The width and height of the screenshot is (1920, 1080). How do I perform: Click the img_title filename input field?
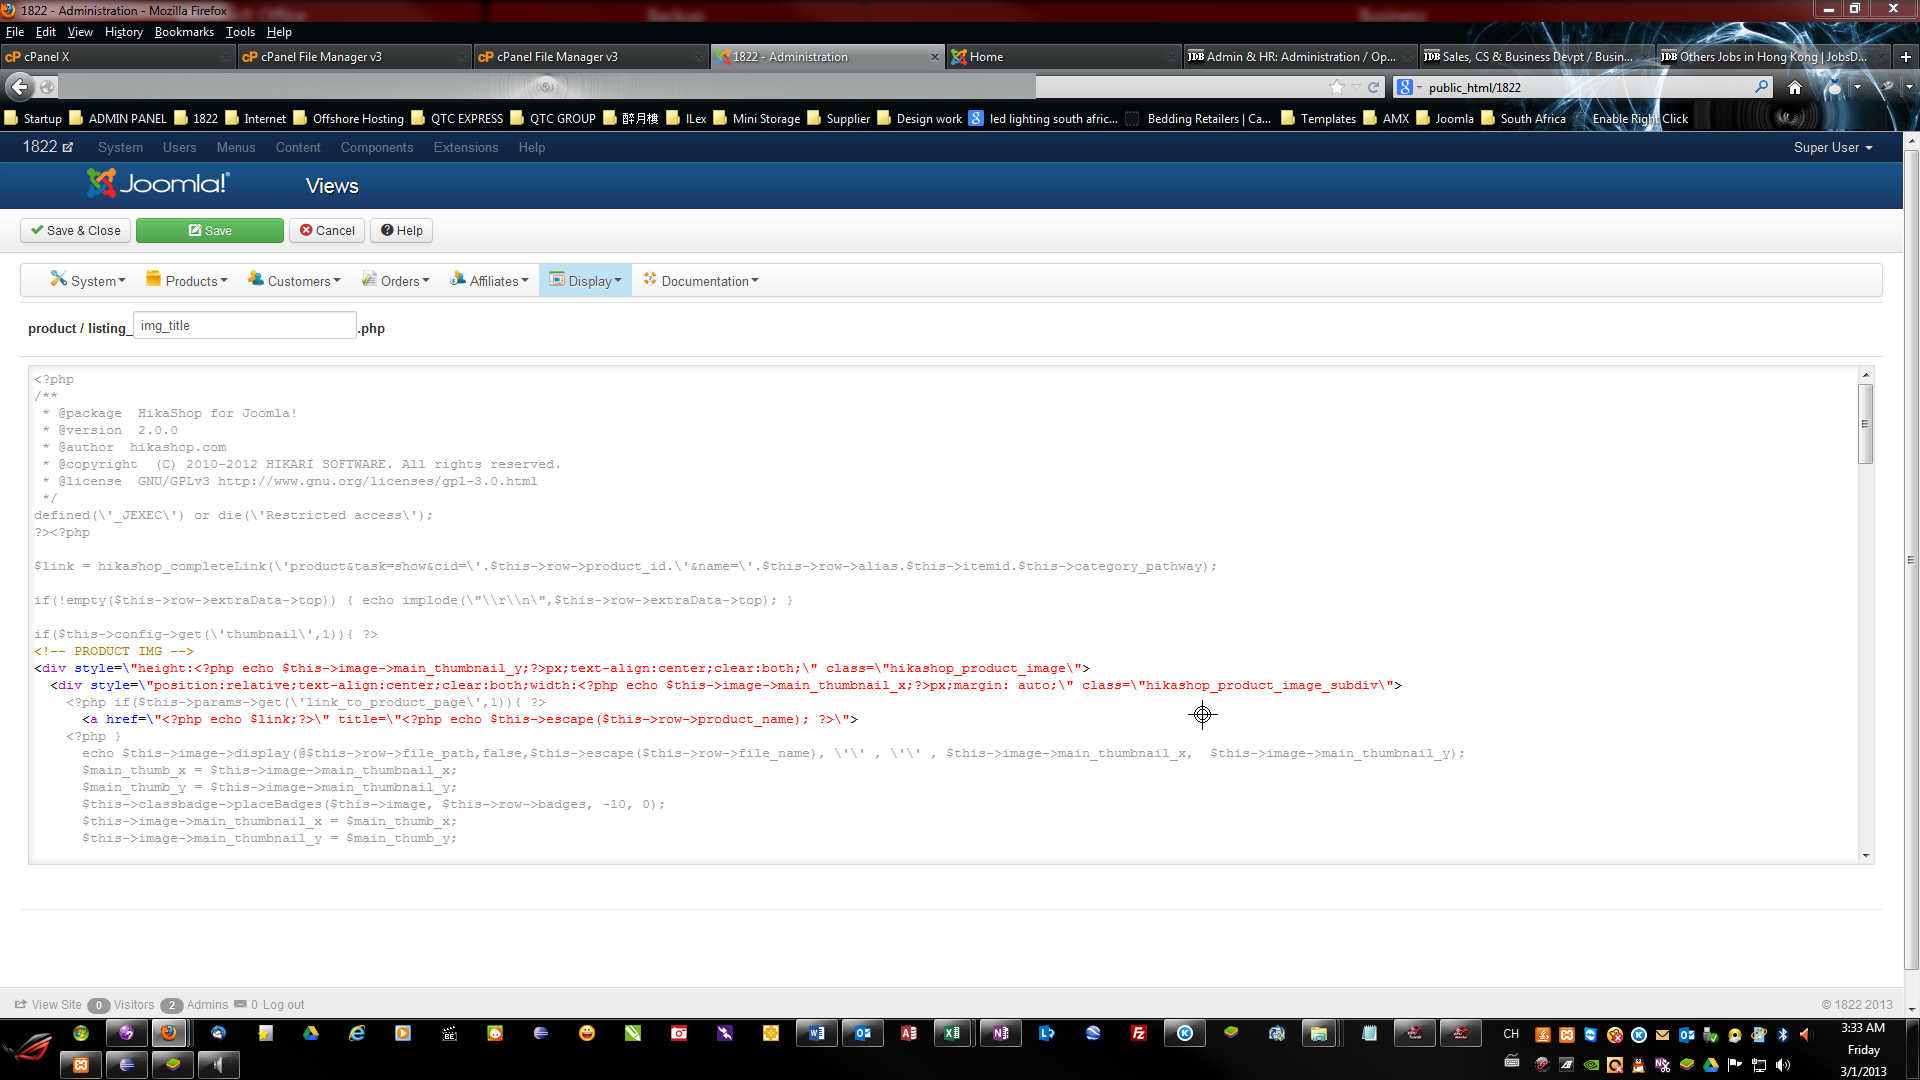pyautogui.click(x=245, y=326)
